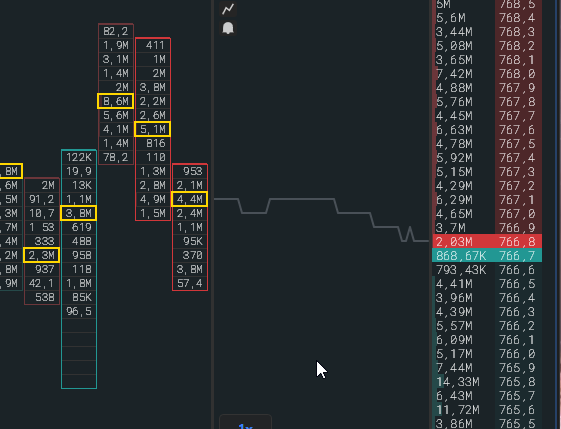This screenshot has height=429, width=561.
Task: Select the 3,7M ask volume
Action: click(451, 228)
